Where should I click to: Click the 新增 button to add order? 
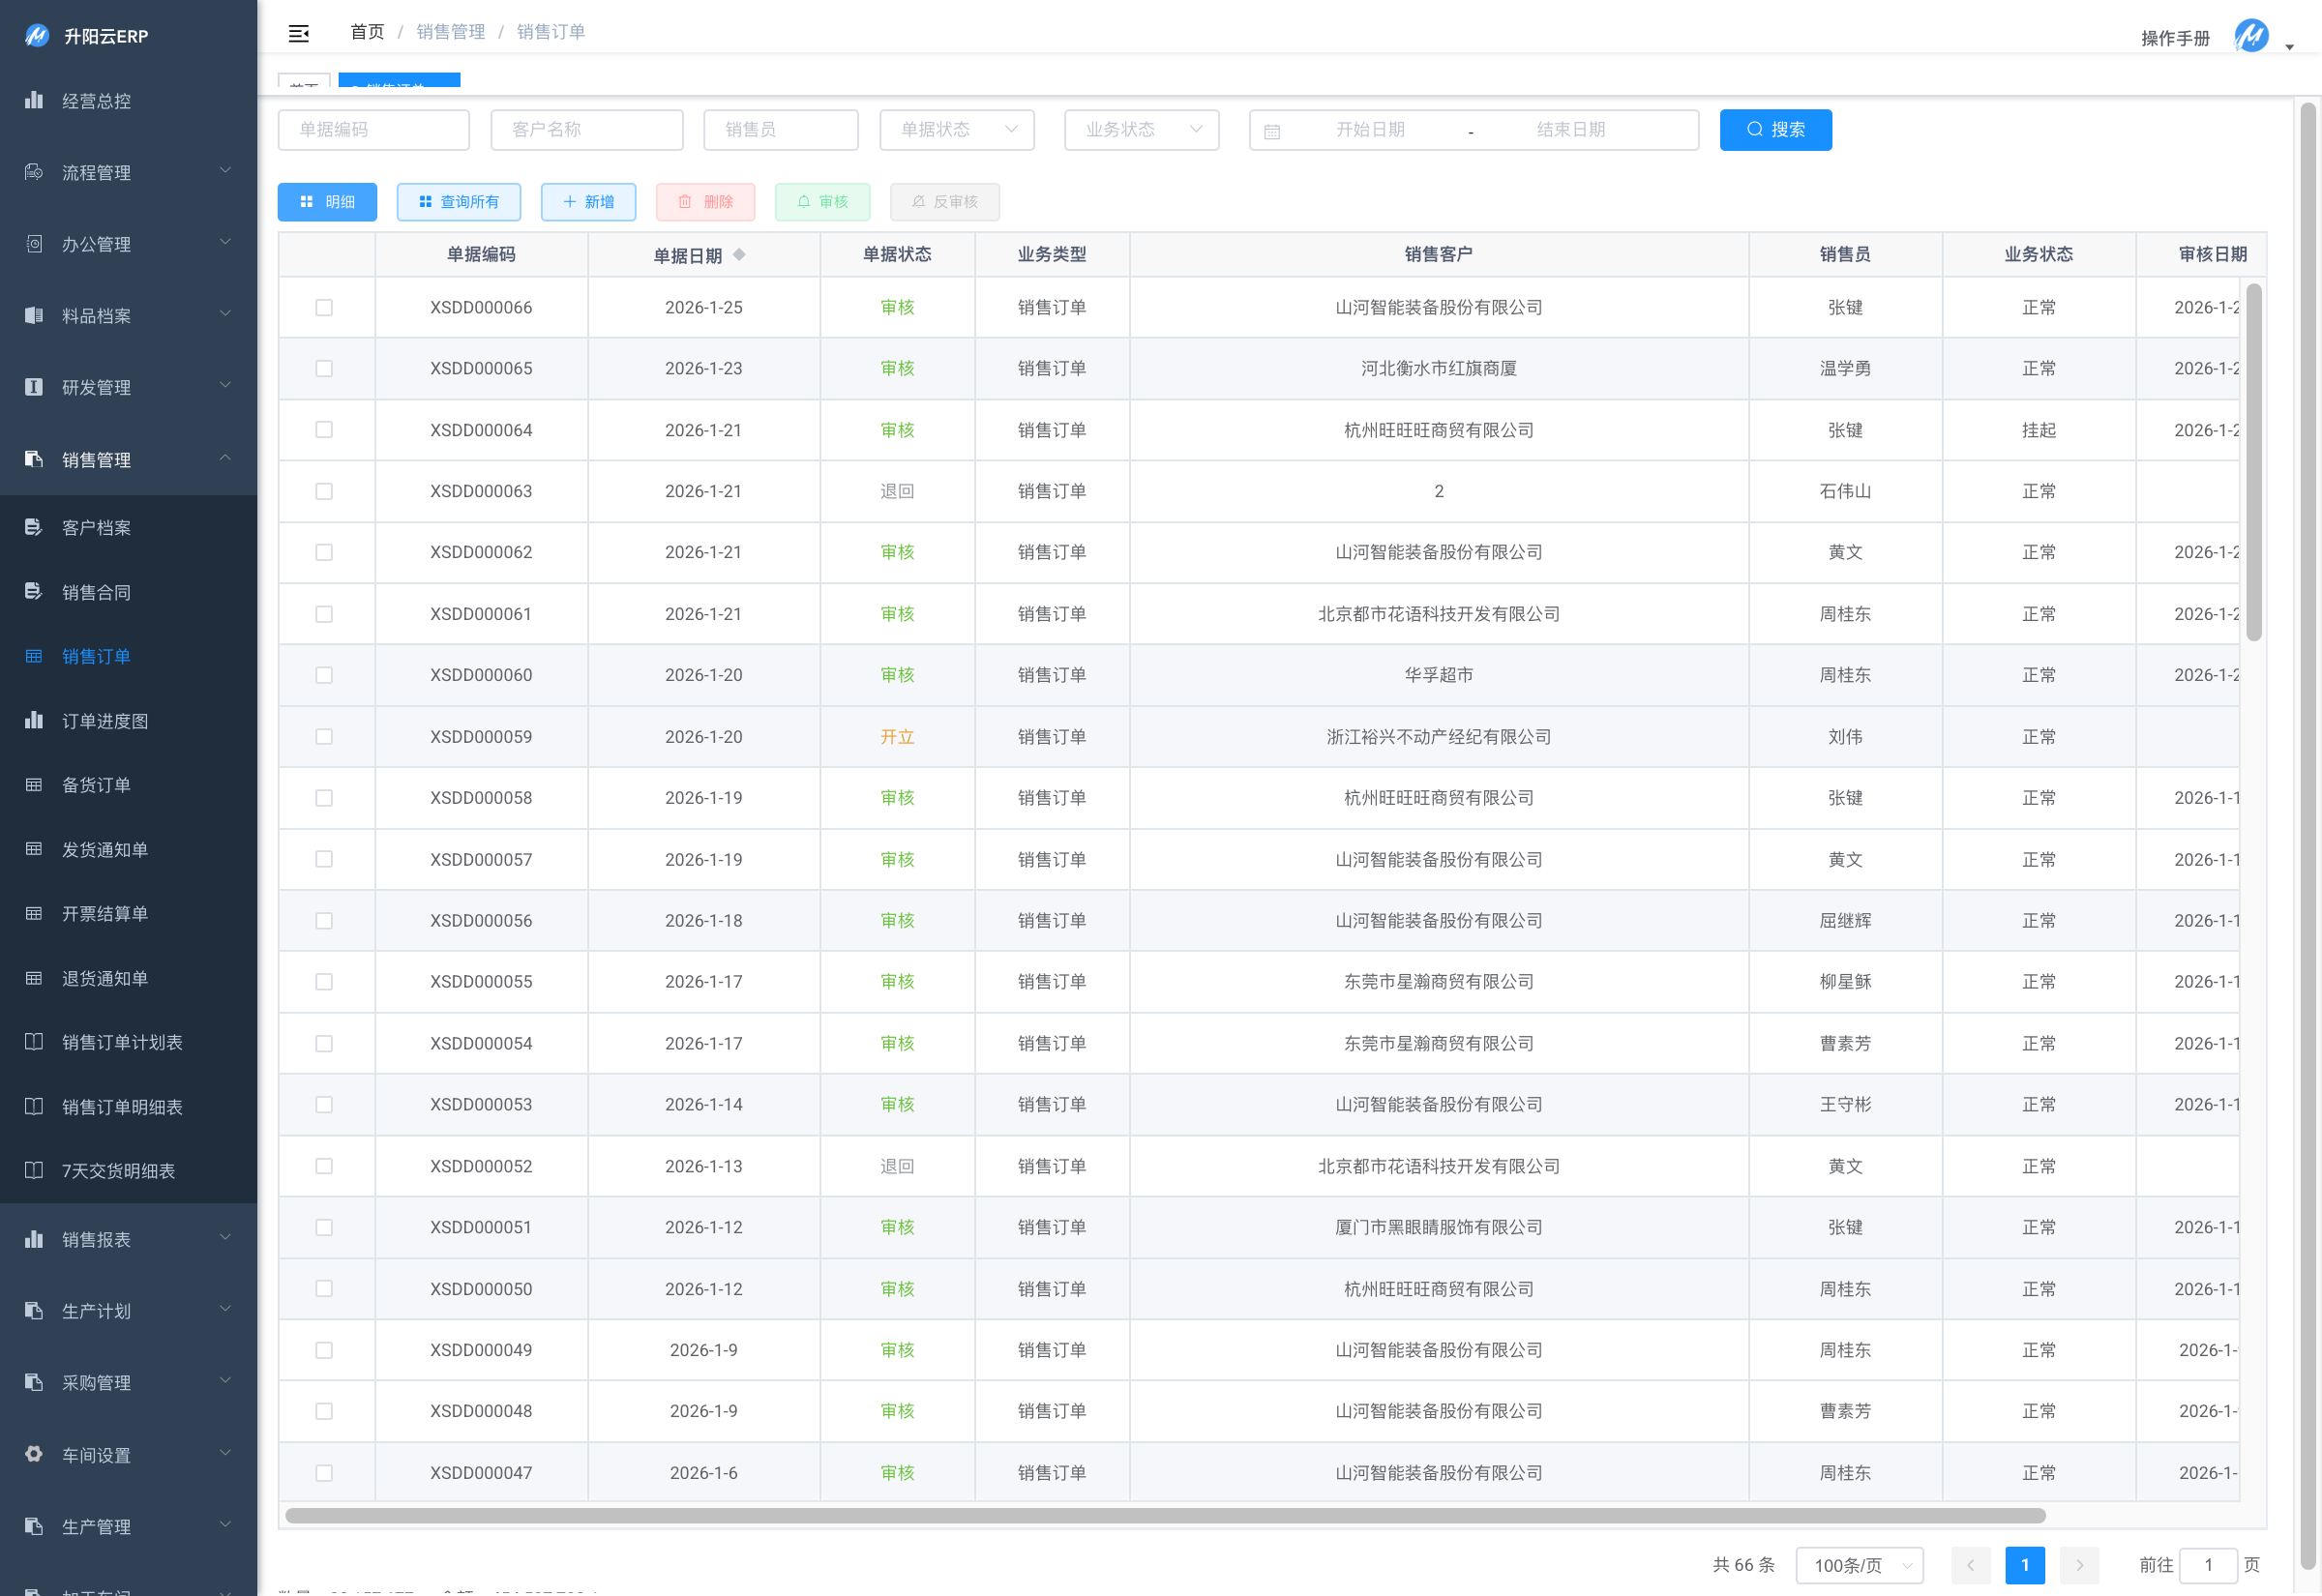tap(588, 202)
